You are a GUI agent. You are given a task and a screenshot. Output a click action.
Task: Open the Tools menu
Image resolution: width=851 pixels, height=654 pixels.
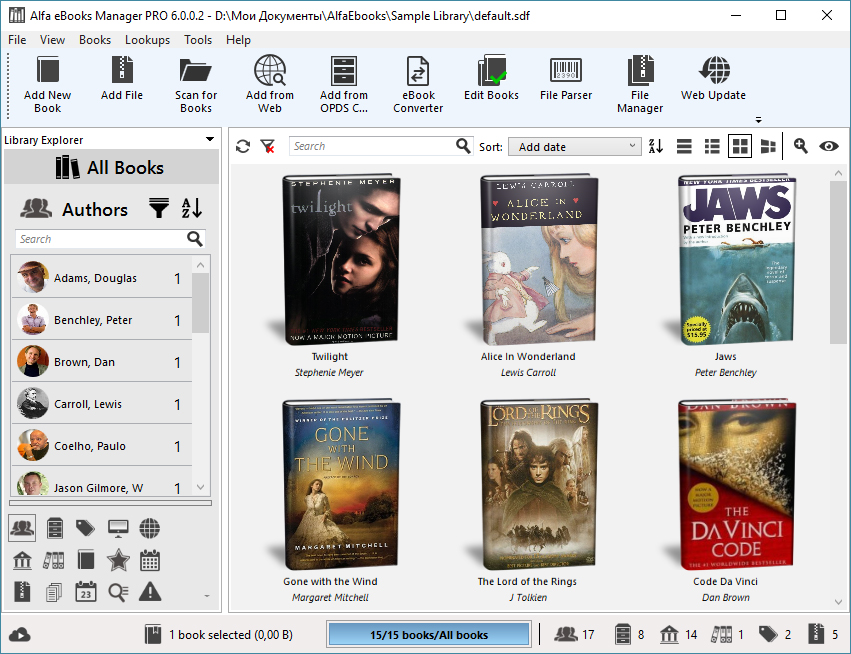(x=198, y=40)
